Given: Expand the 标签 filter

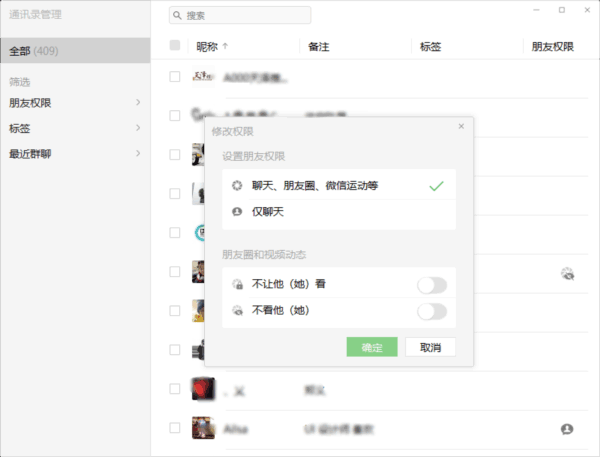Looking at the screenshot, I should click(138, 128).
